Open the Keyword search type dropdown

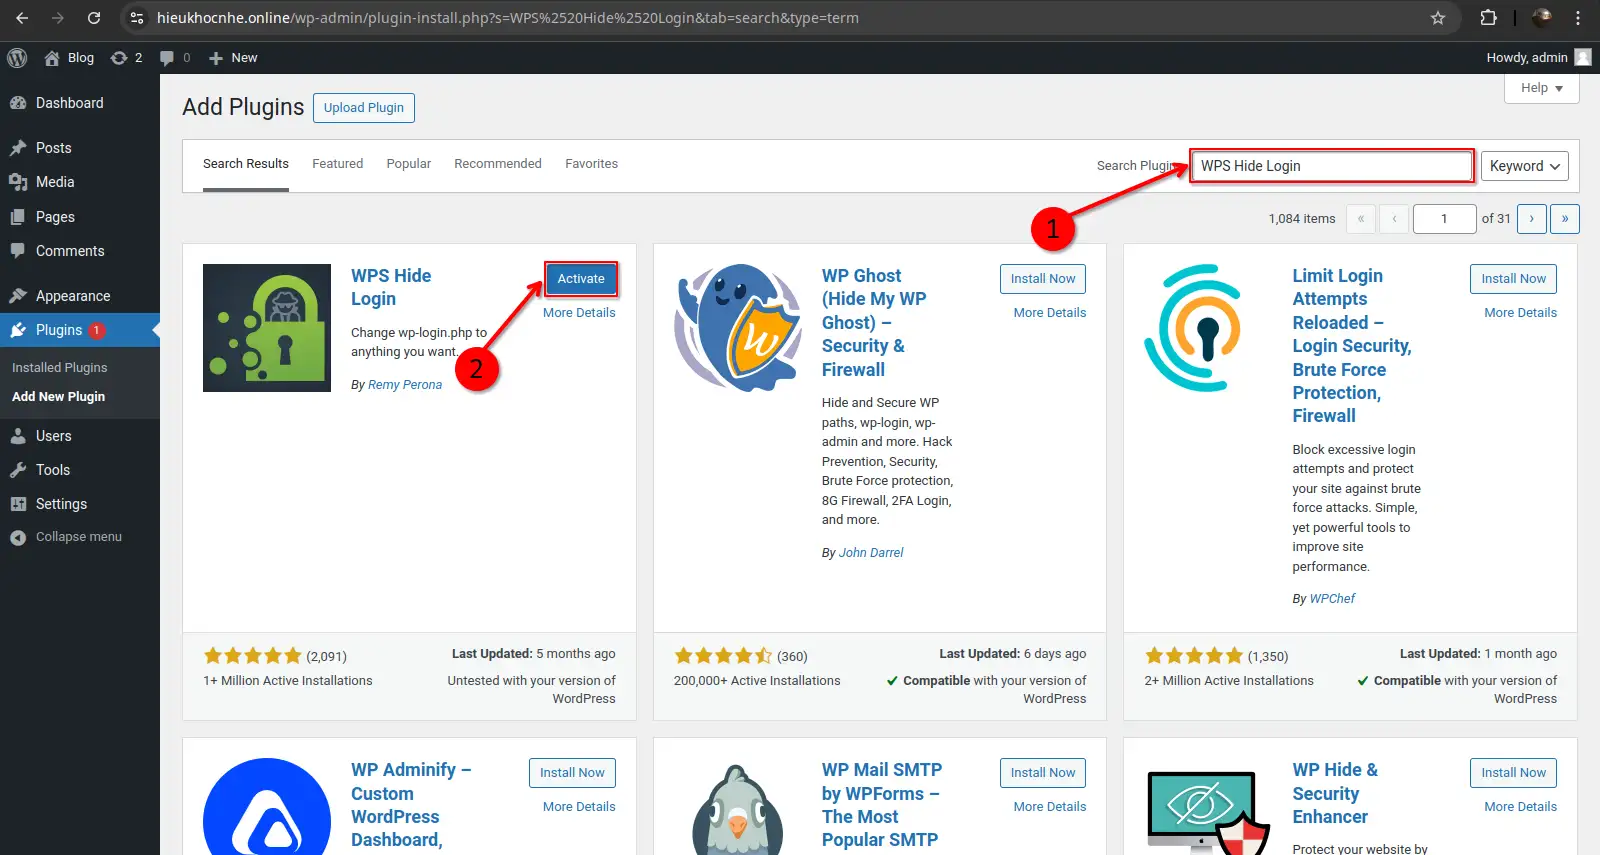click(1524, 166)
